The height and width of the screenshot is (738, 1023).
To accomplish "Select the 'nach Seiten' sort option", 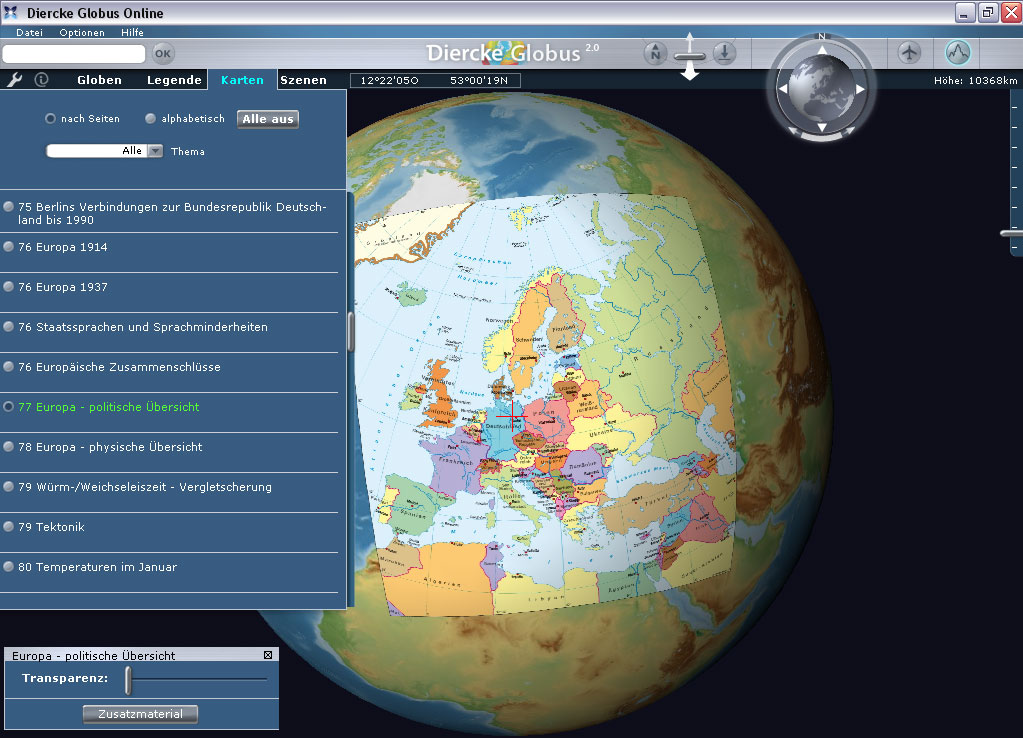I will (x=50, y=119).
